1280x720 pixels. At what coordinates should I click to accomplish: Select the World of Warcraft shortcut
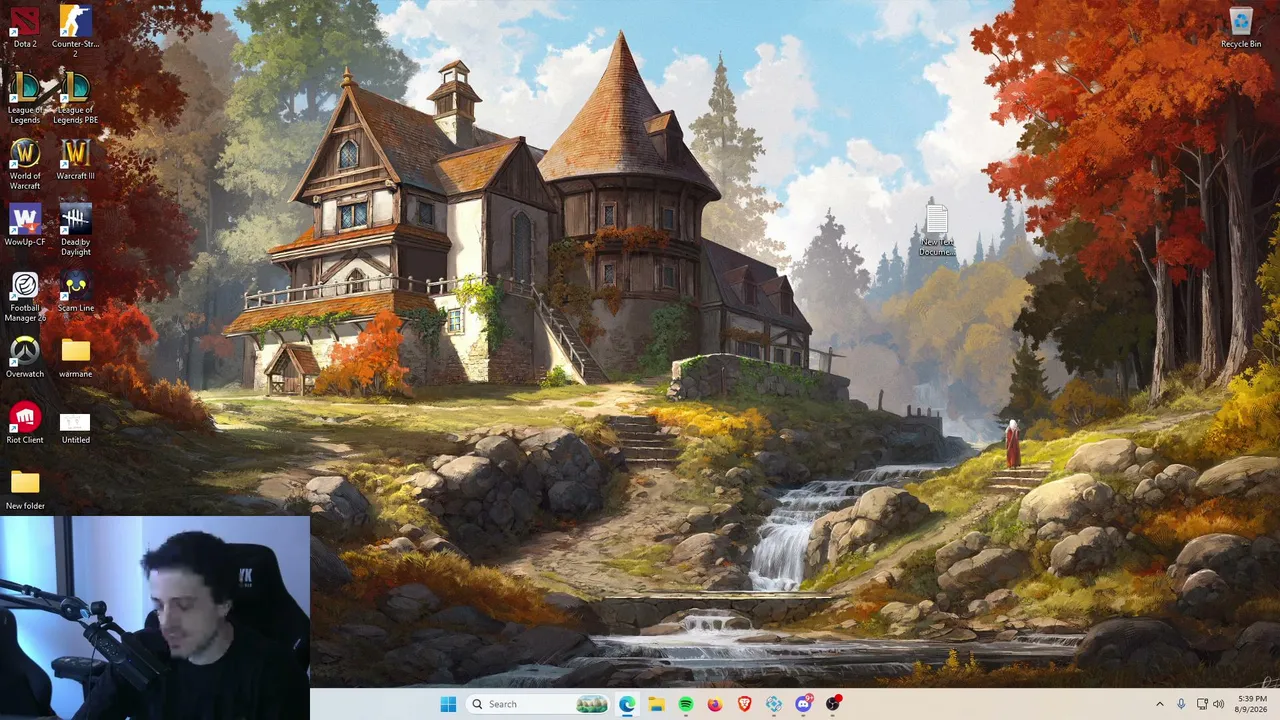[25, 164]
